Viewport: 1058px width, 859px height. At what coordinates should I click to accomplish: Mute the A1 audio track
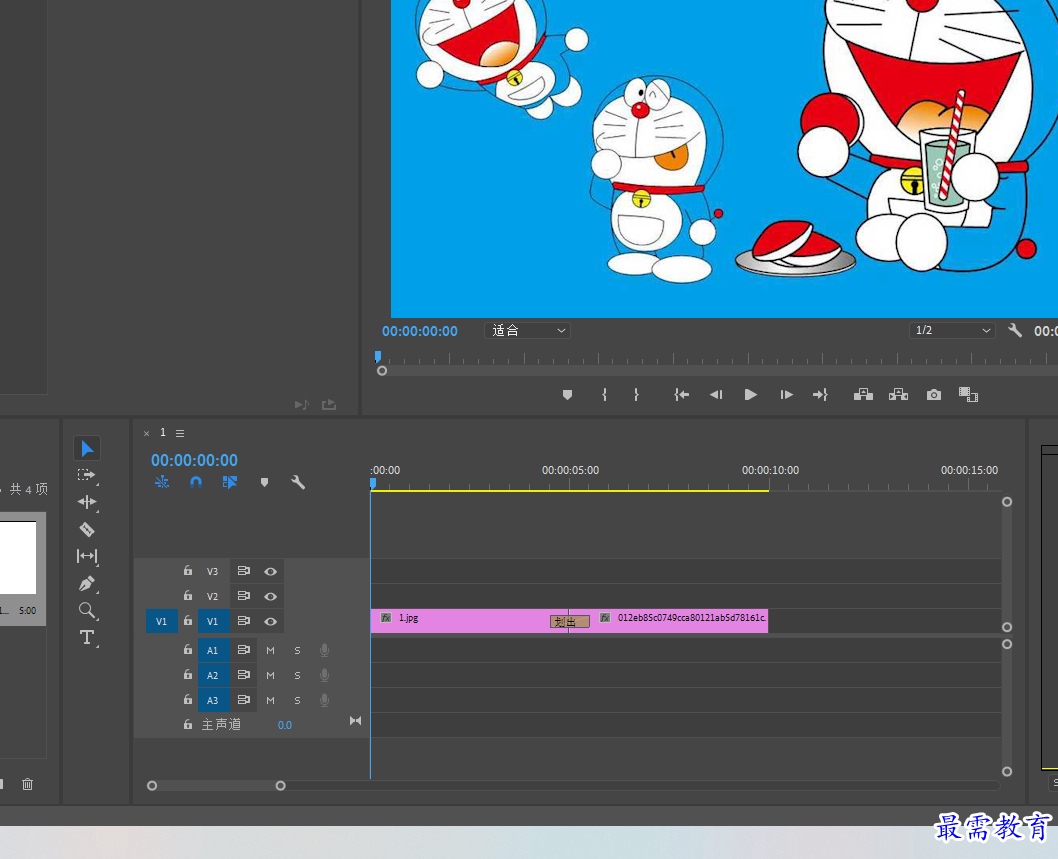click(271, 650)
